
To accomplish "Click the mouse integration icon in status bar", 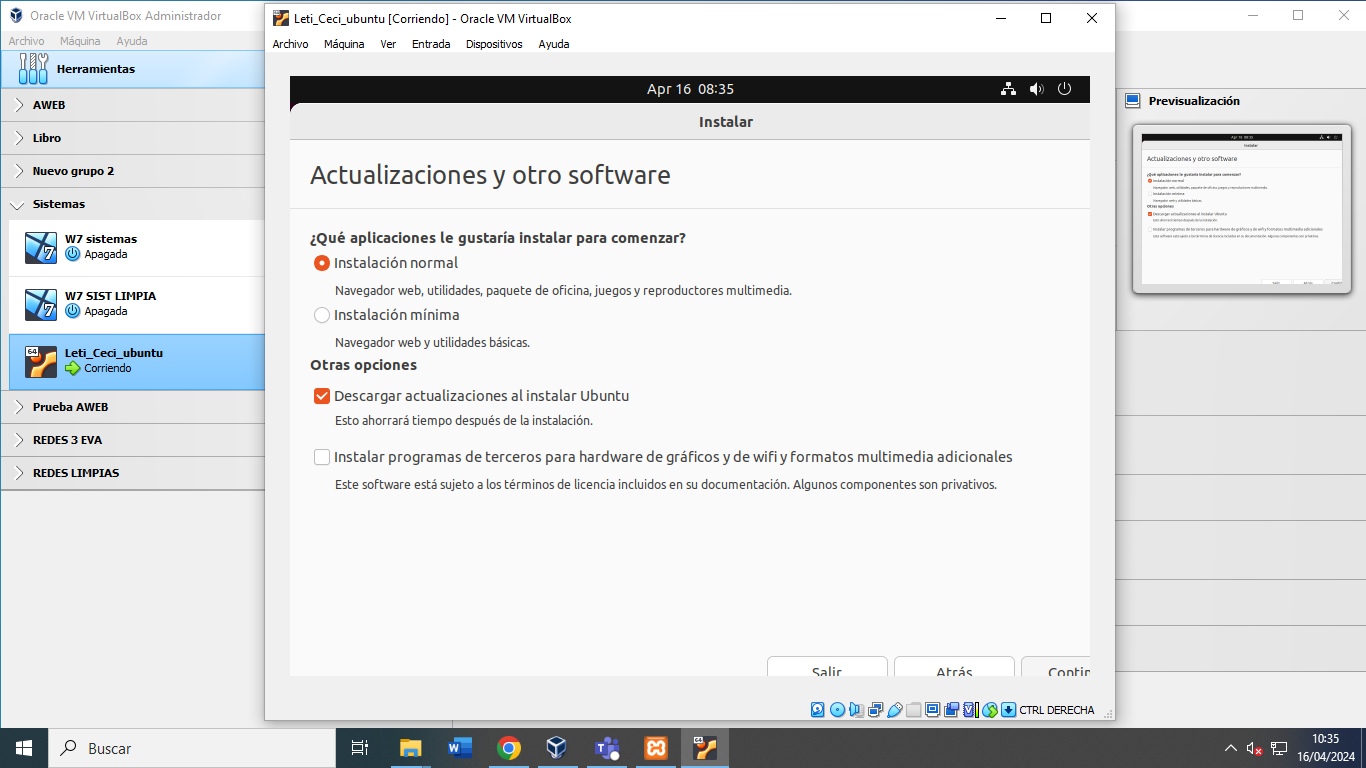I will pos(988,710).
